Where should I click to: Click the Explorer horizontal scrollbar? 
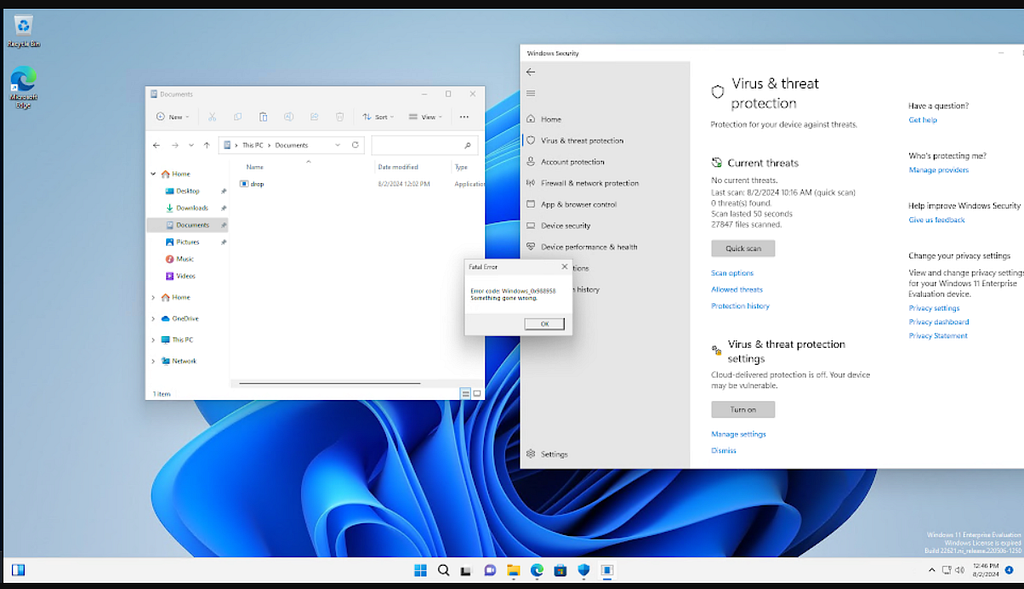pos(330,383)
